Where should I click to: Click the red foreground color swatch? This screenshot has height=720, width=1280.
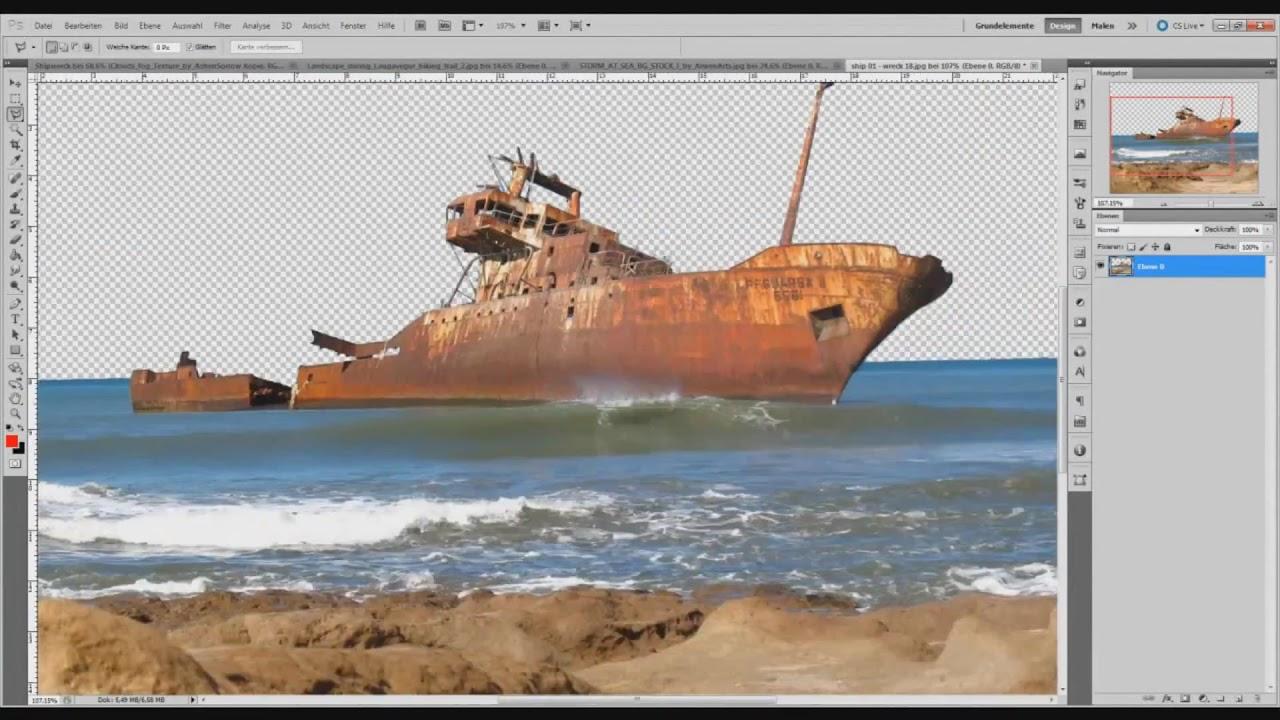[x=11, y=441]
